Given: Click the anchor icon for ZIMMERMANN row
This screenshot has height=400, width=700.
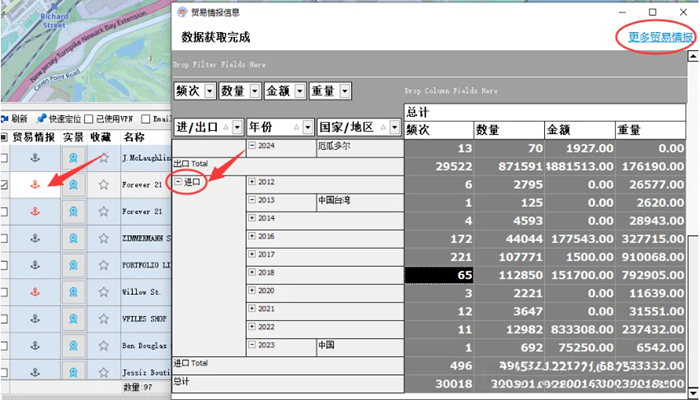Looking at the screenshot, I should (35, 238).
